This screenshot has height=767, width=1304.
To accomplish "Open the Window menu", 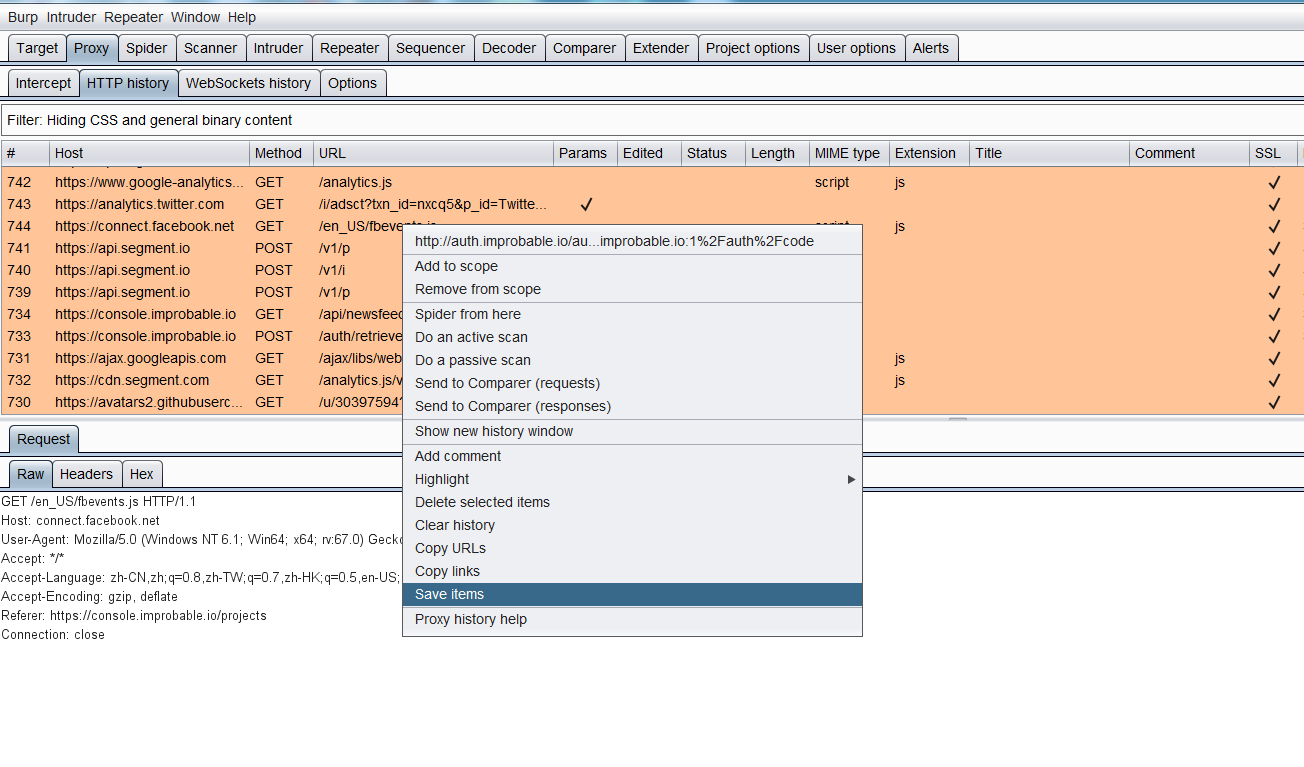I will [195, 17].
